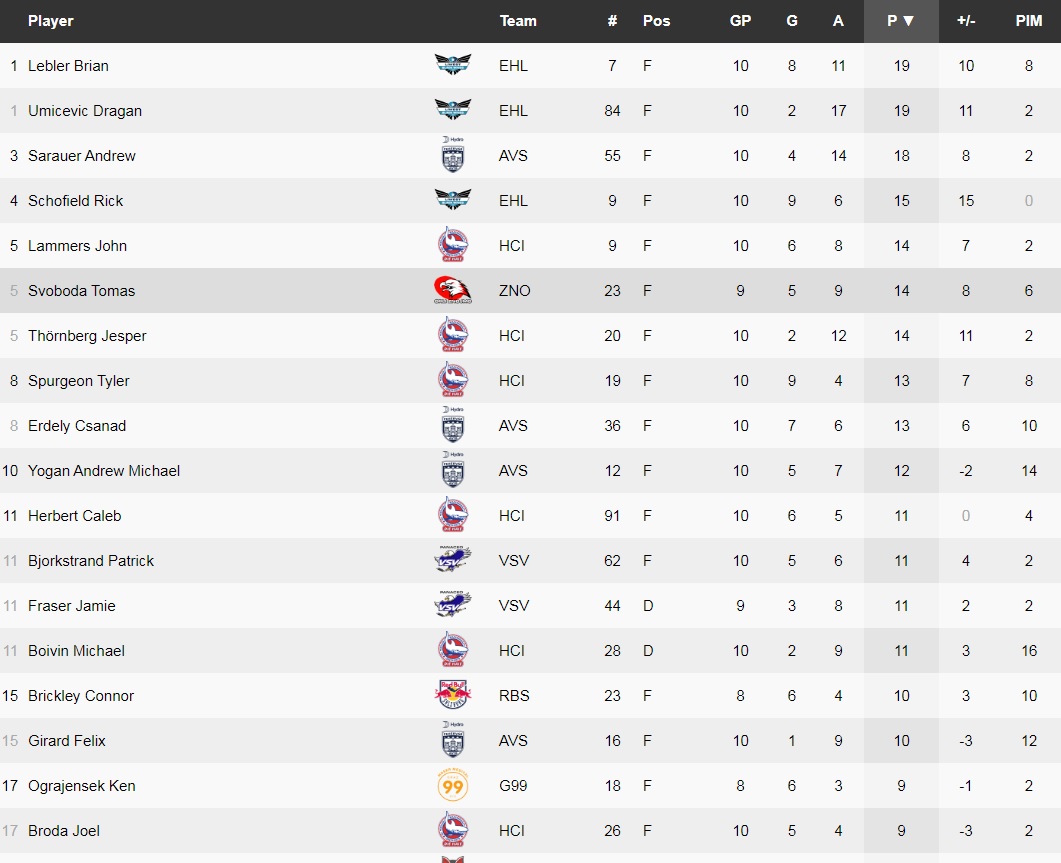Sort by the PIM column header
This screenshot has height=863, width=1061.
1028,21
